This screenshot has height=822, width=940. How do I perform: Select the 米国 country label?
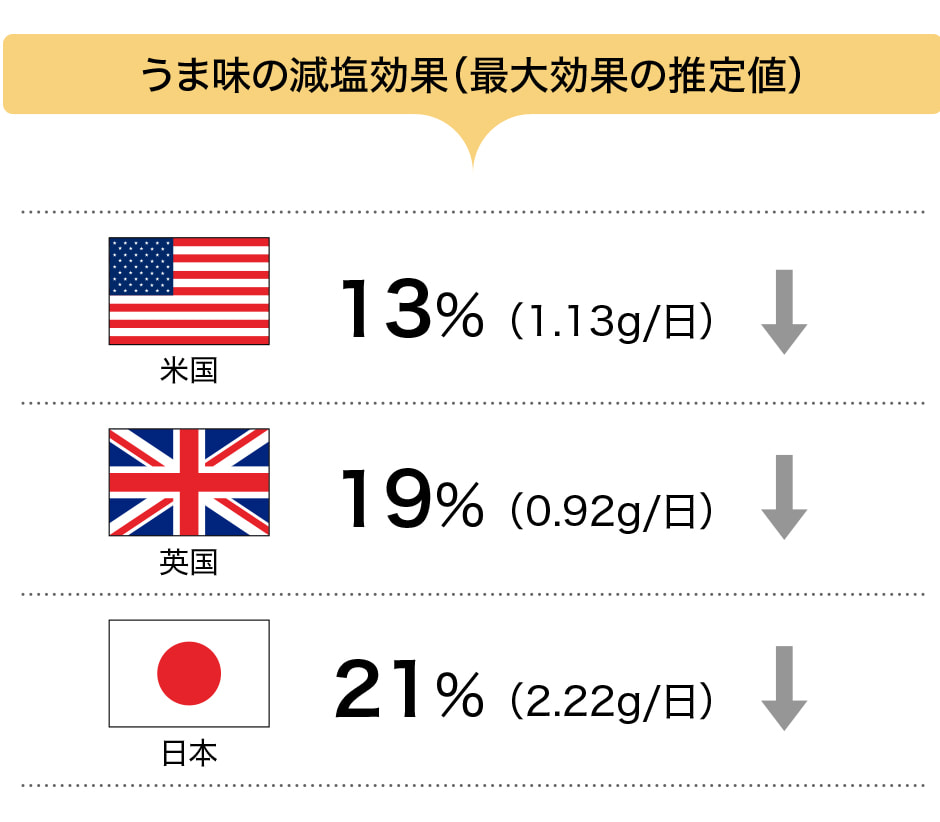click(189, 370)
